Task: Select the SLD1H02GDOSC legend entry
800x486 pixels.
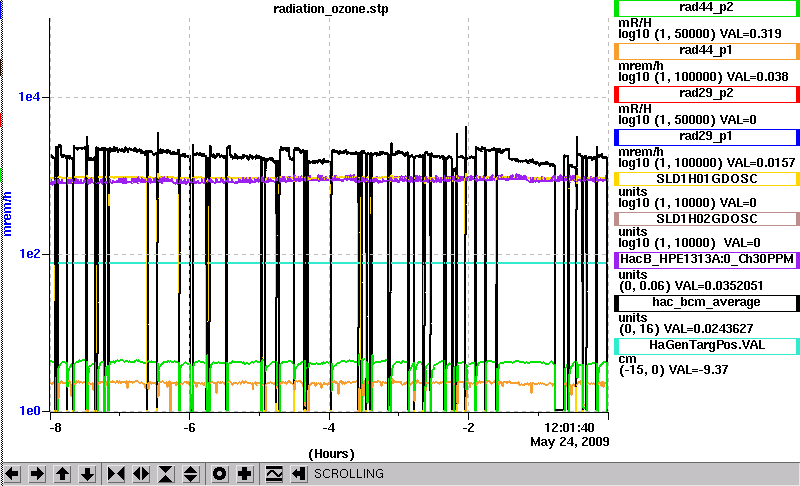Action: [x=707, y=219]
